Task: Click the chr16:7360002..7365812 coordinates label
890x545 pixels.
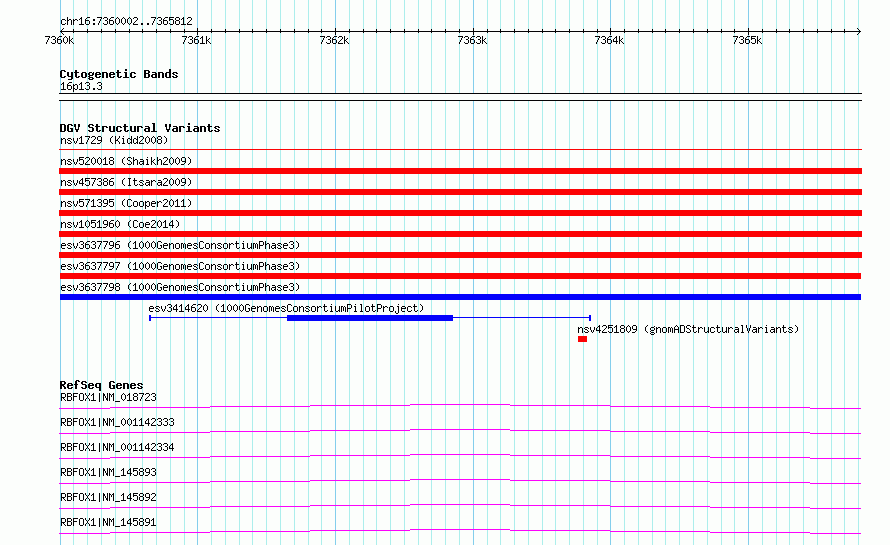Action: pos(126,21)
